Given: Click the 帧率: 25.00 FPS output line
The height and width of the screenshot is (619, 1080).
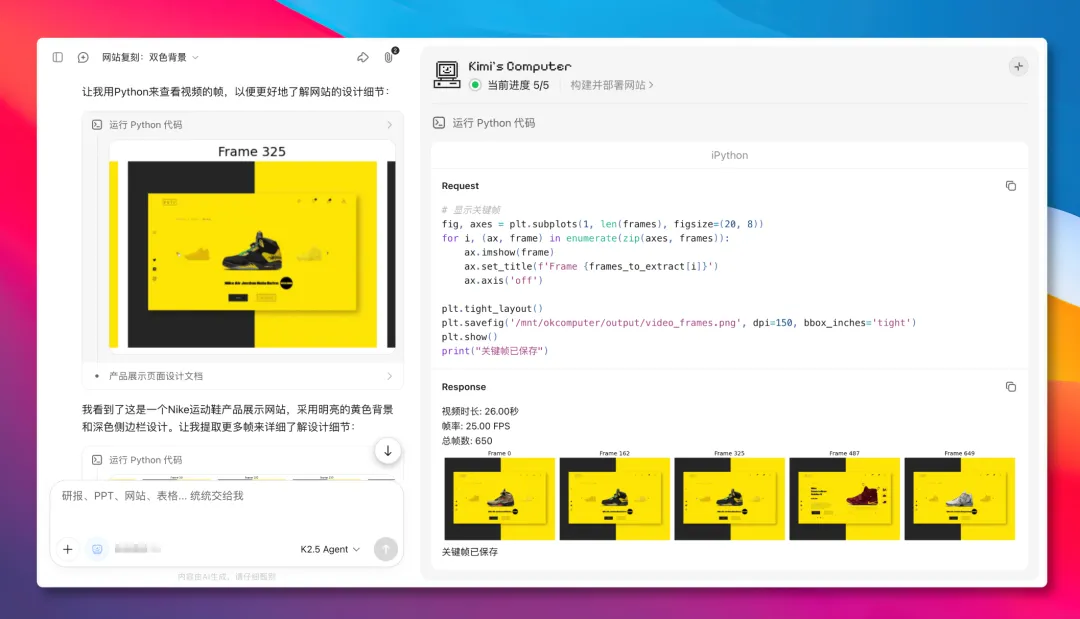Looking at the screenshot, I should (476, 426).
